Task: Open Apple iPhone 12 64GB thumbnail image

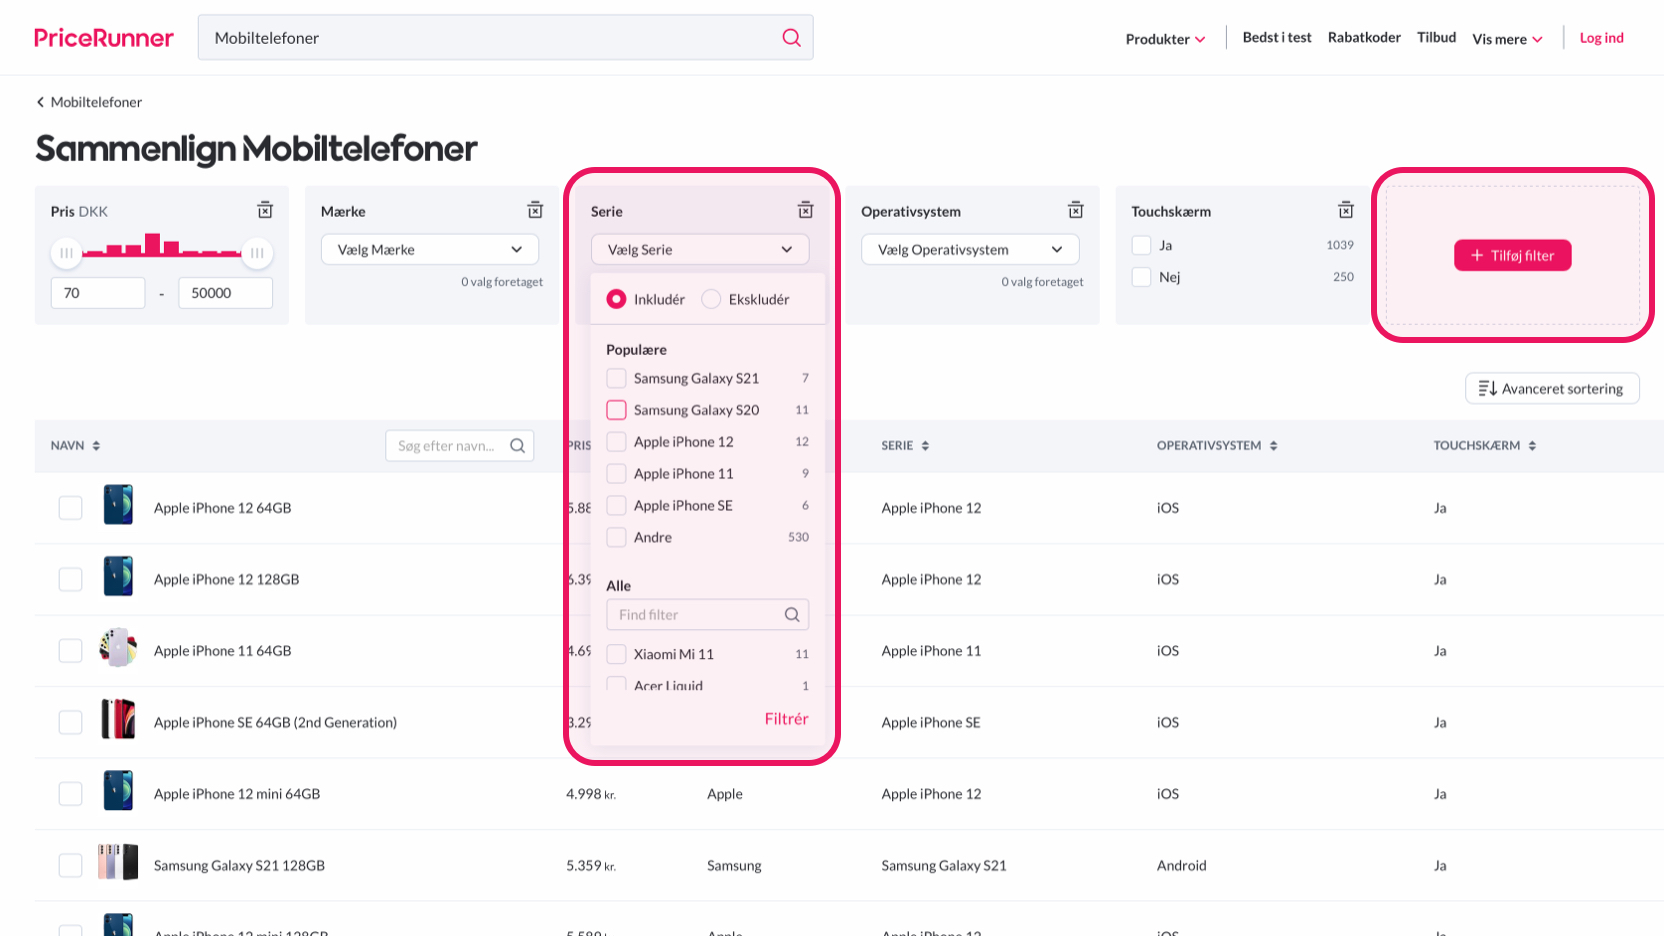Action: (x=118, y=505)
